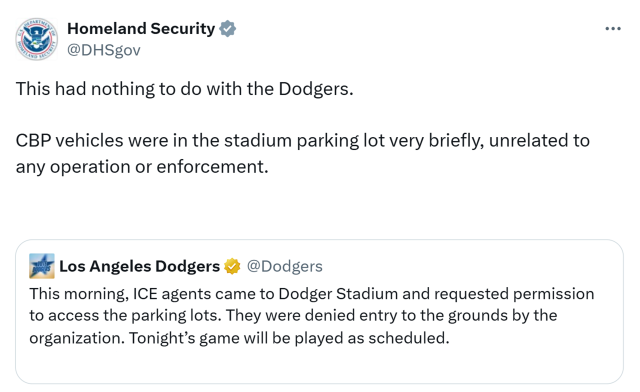Click the Los Angeles Dodgers avatar
Screen dimensions: 640x392
pos(42,266)
